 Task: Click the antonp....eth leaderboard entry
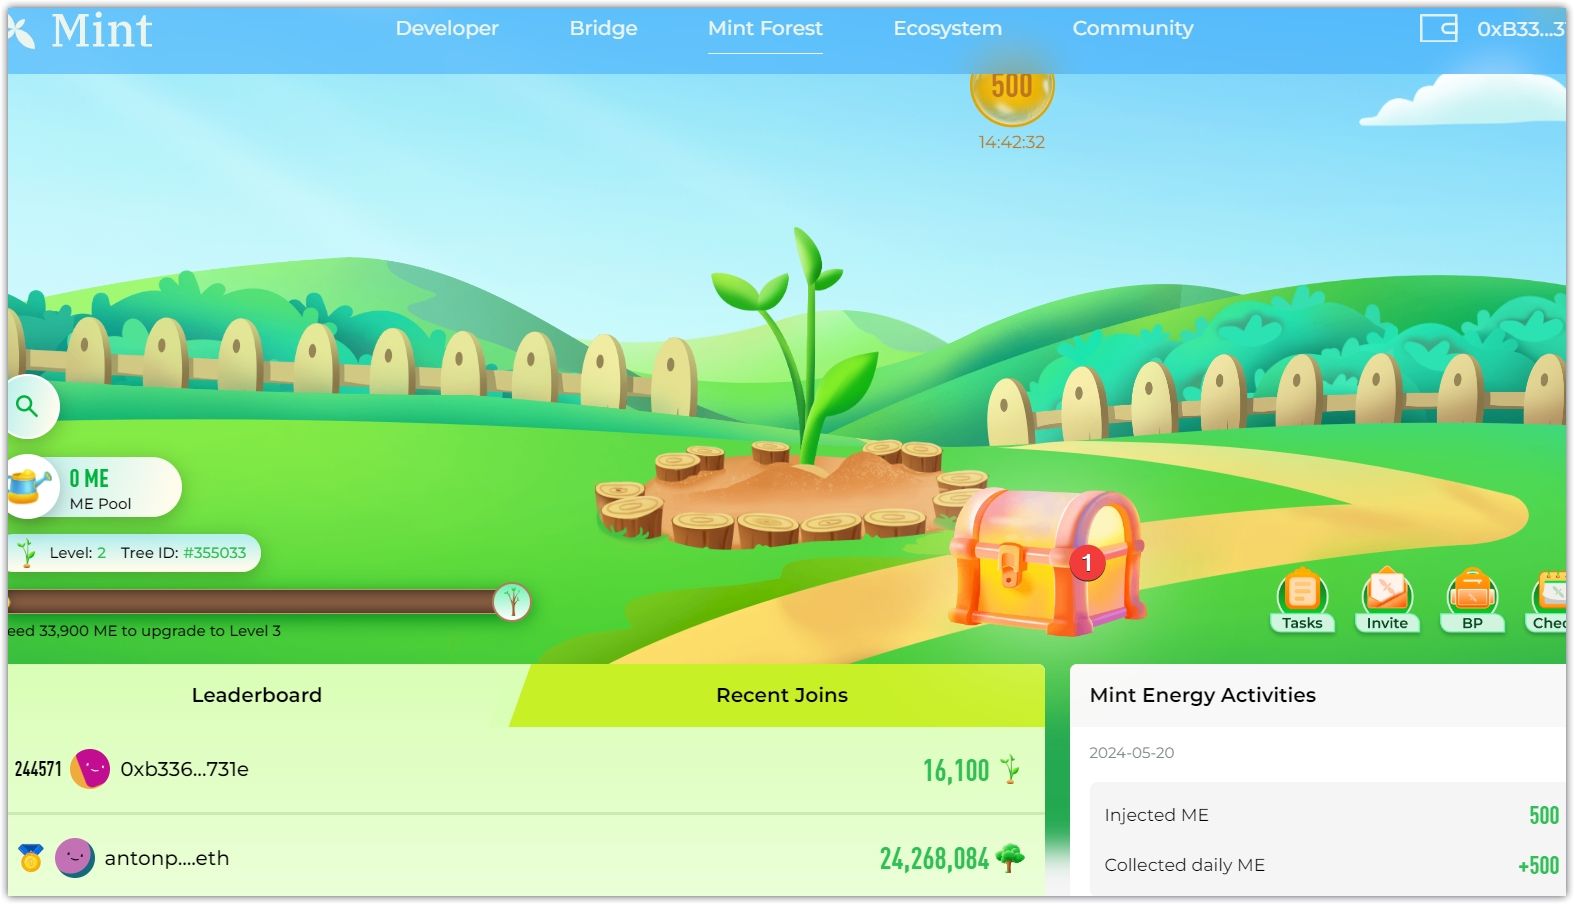pyautogui.click(x=166, y=858)
